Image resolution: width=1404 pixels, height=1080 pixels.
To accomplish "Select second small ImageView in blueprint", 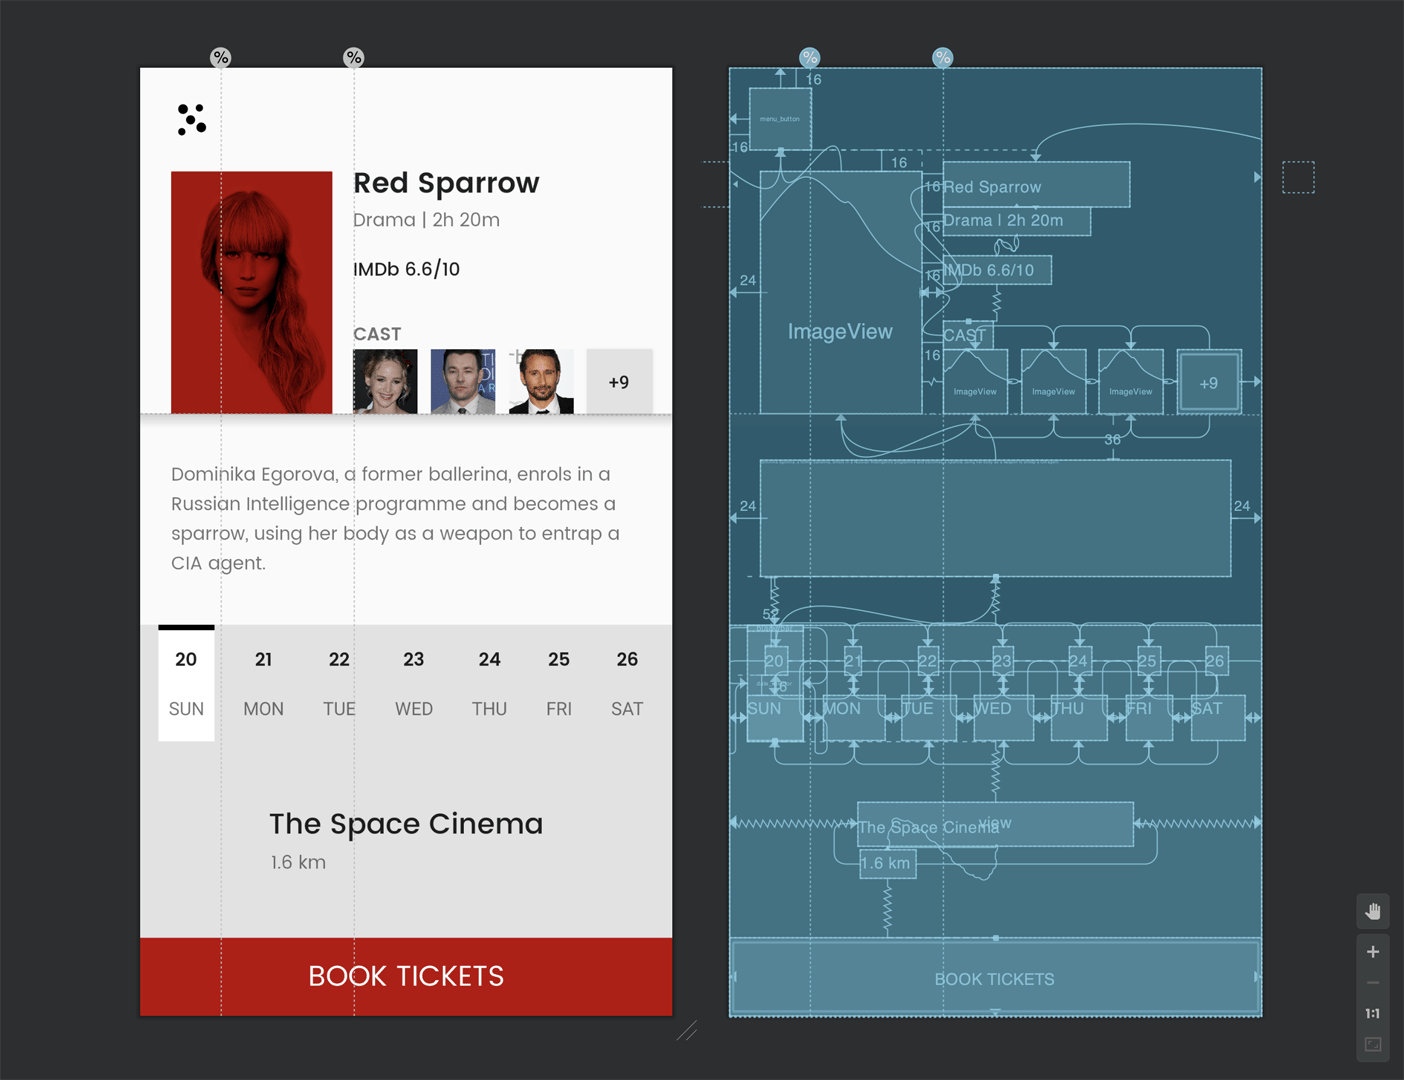I will pyautogui.click(x=1053, y=382).
